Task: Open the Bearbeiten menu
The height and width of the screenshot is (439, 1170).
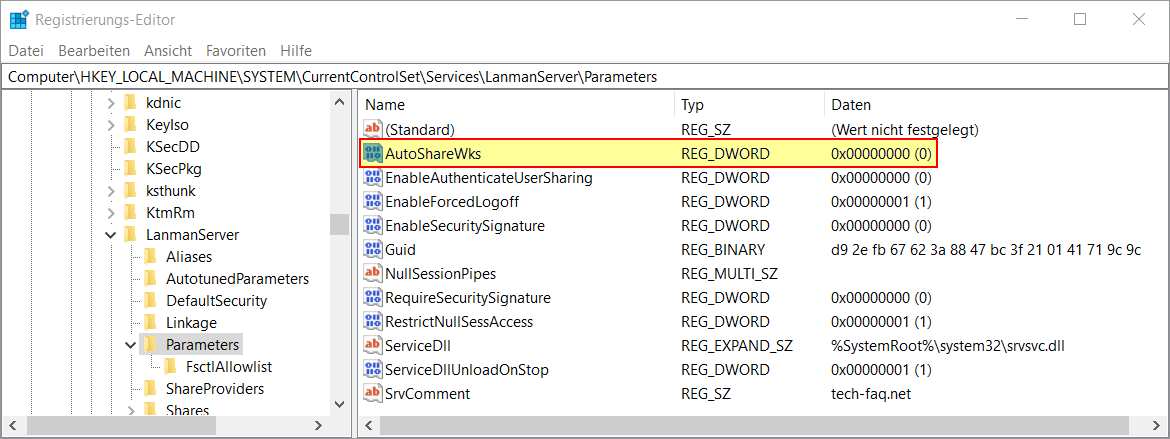Action: (x=94, y=50)
